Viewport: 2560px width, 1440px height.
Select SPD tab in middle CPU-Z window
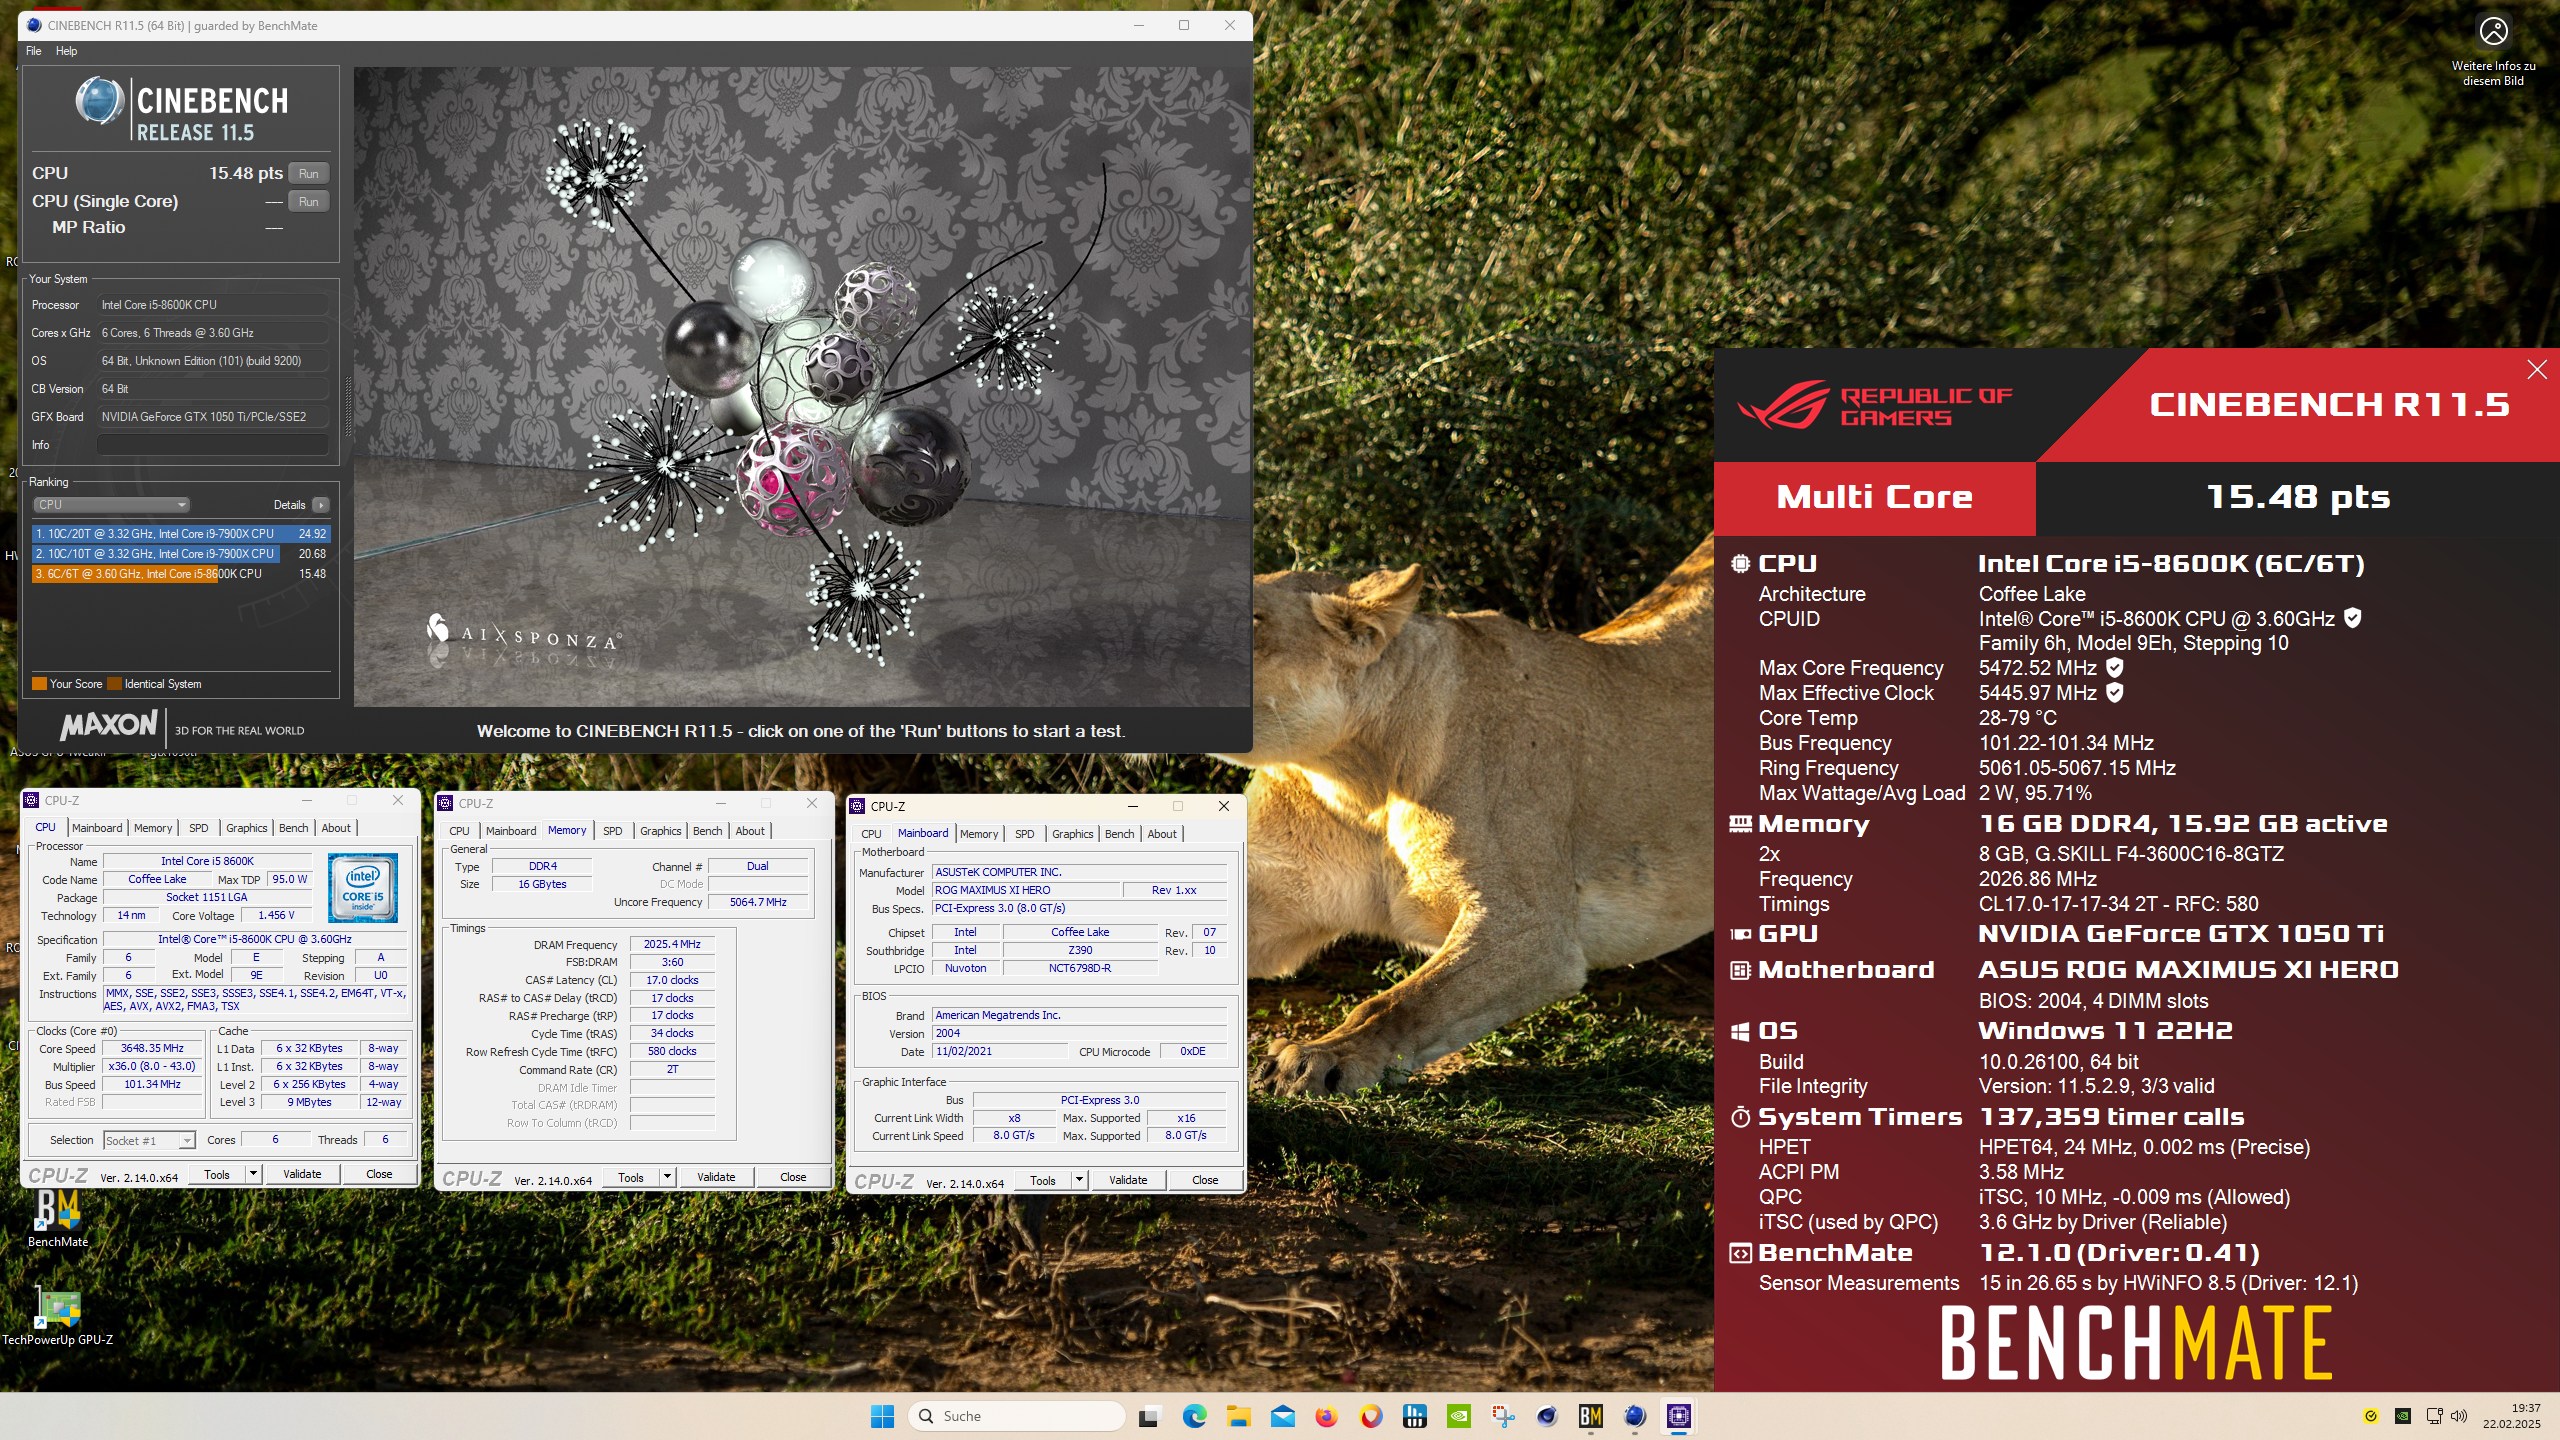613,831
